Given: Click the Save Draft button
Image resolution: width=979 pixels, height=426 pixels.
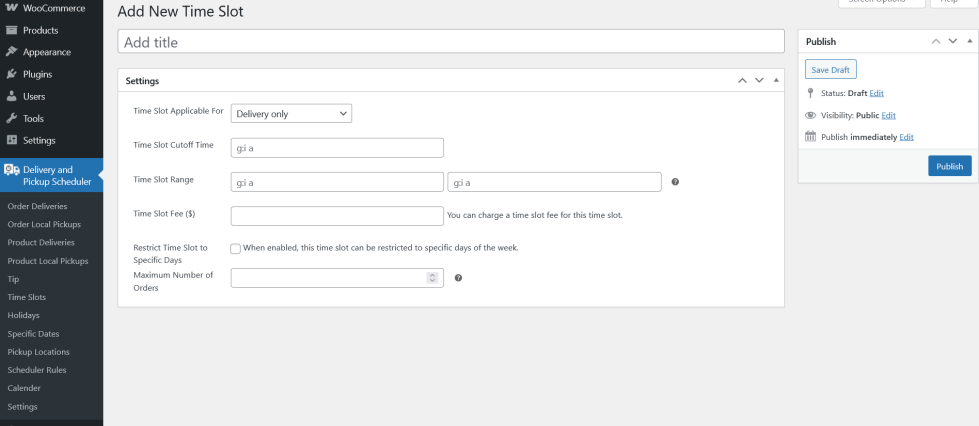Looking at the screenshot, I should (831, 68).
